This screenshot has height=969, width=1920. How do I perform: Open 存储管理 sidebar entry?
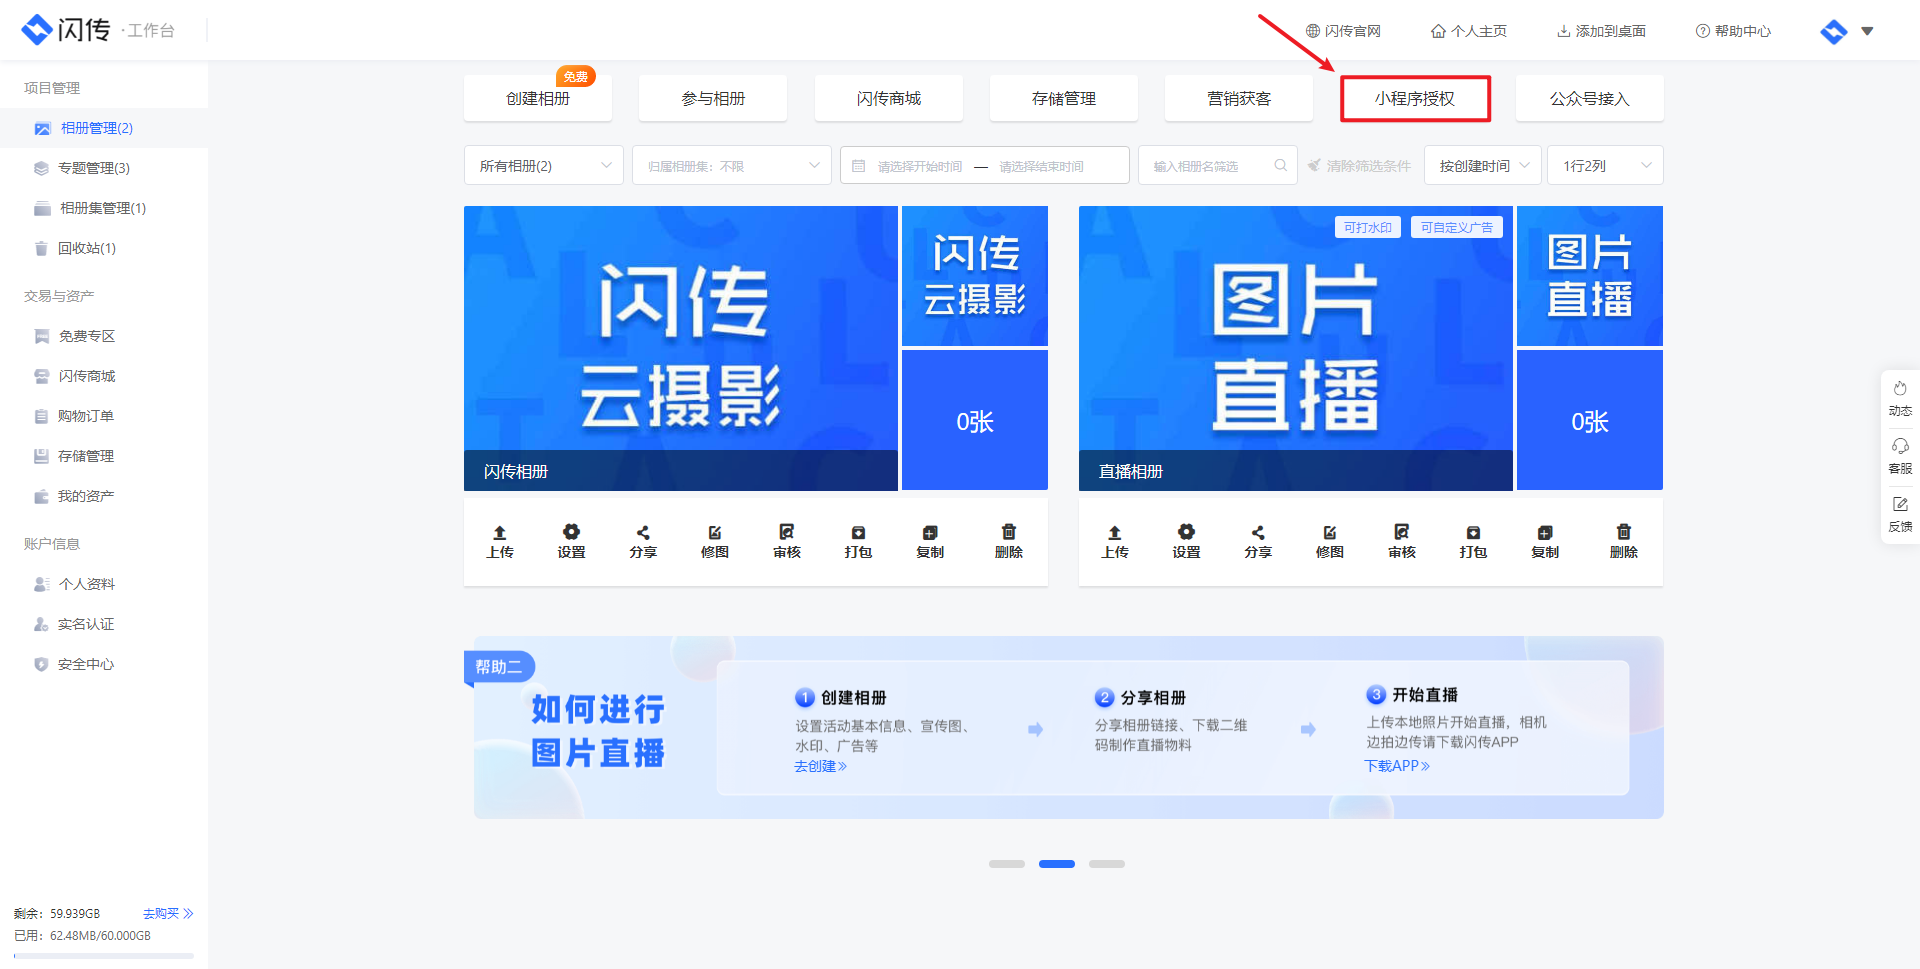coord(104,456)
